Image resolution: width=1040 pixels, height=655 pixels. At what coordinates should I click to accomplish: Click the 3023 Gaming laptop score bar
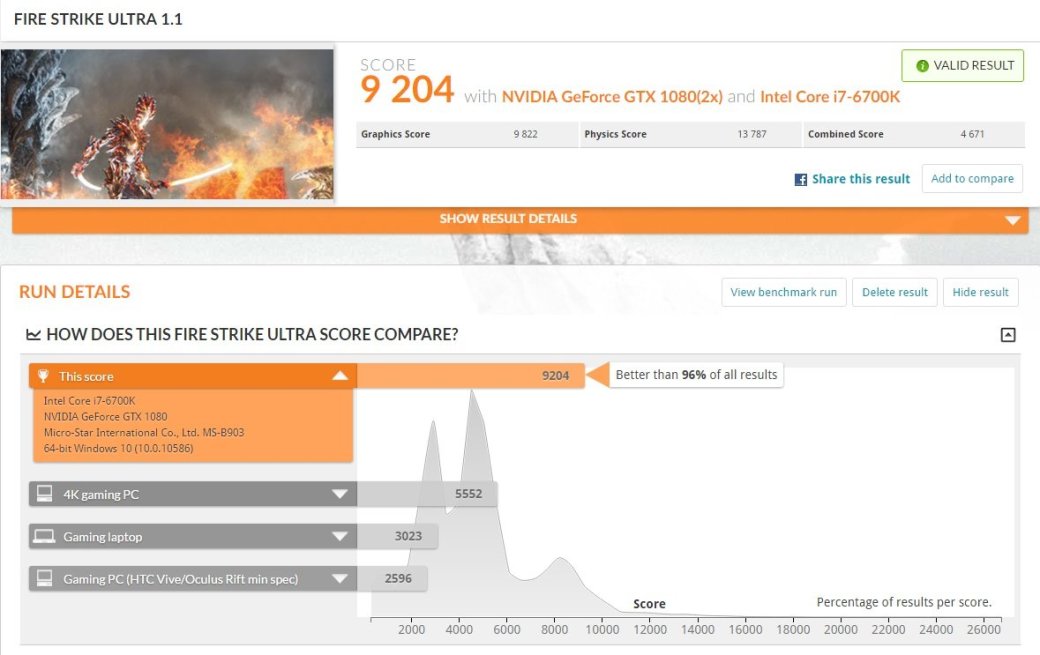[397, 536]
